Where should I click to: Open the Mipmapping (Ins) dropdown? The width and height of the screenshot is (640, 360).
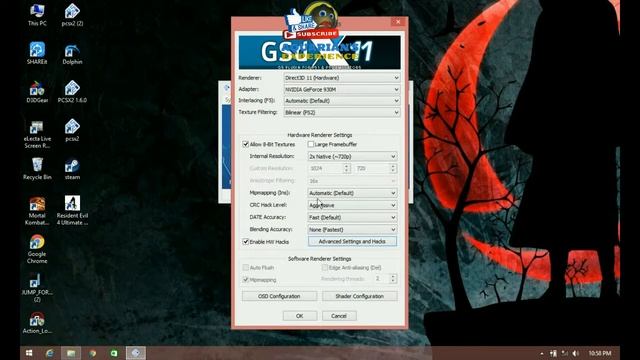(352, 193)
